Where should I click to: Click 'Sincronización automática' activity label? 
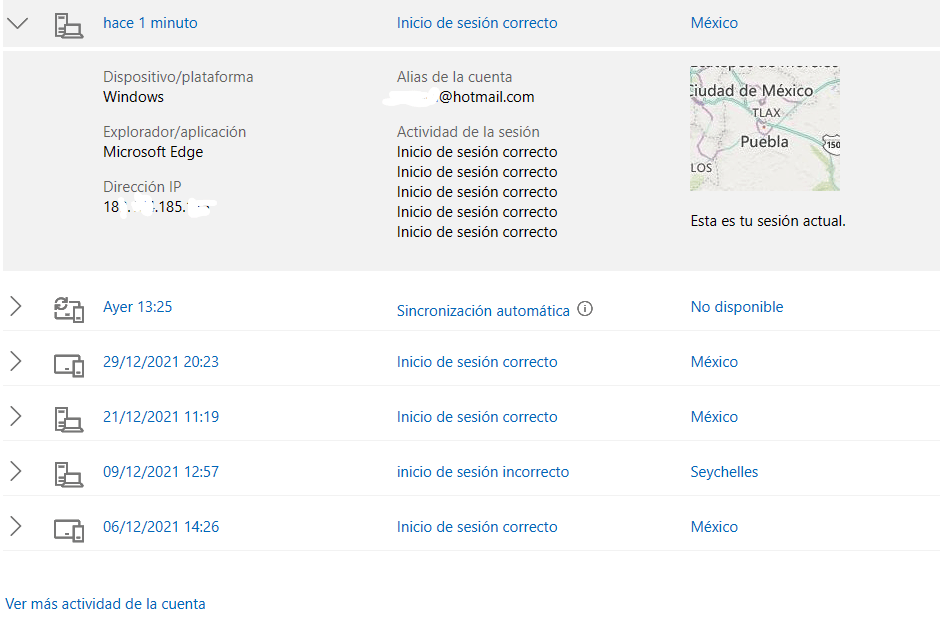click(483, 311)
